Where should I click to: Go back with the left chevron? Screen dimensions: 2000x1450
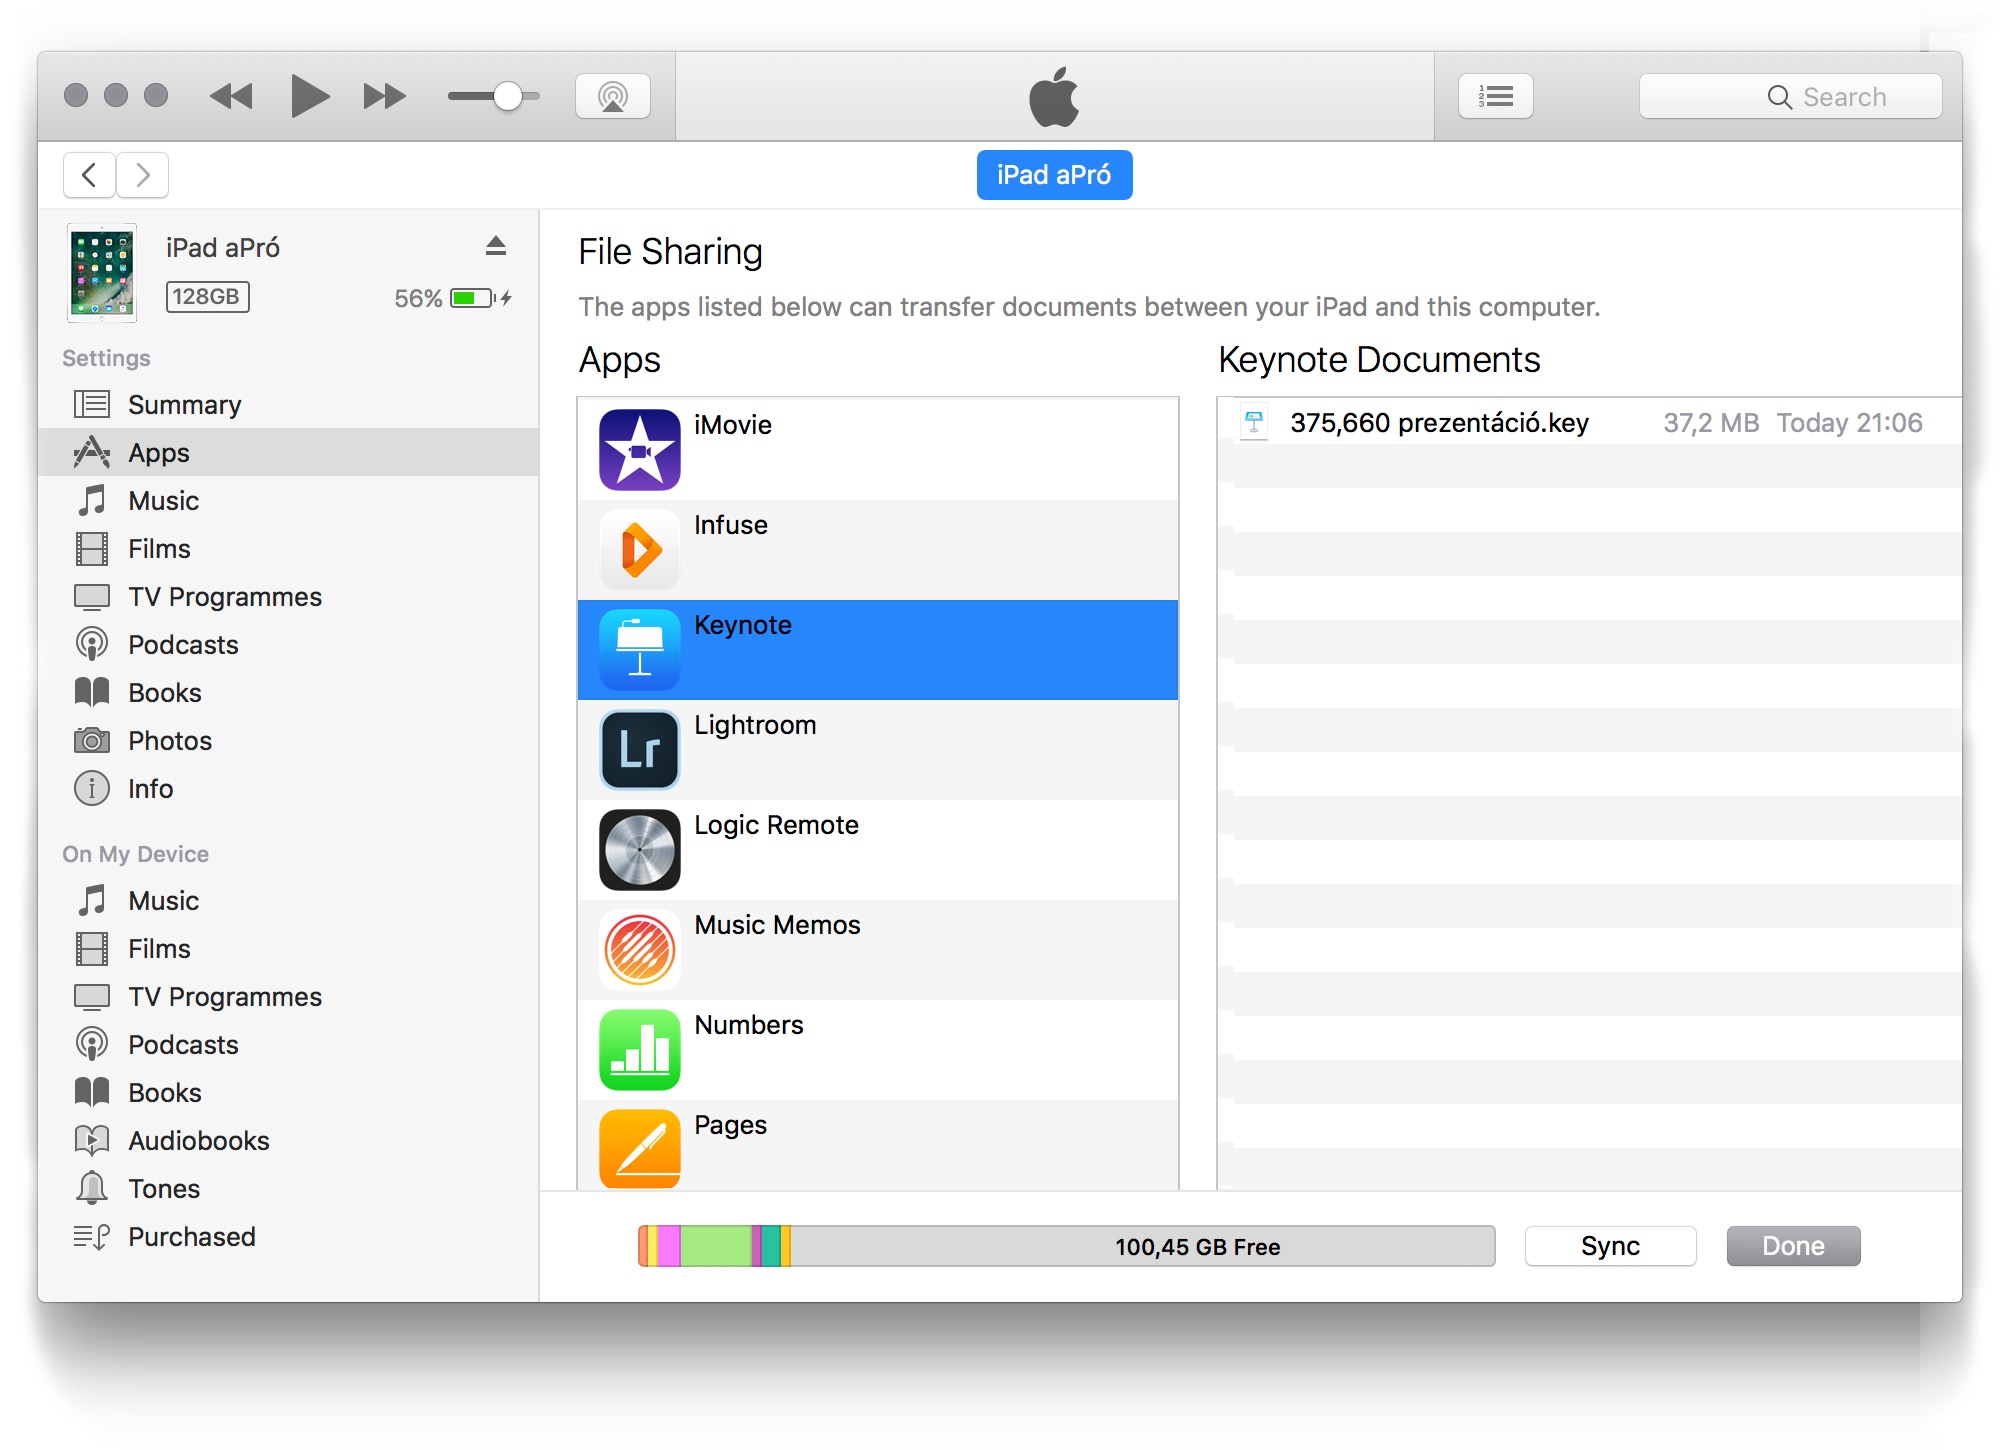(89, 175)
